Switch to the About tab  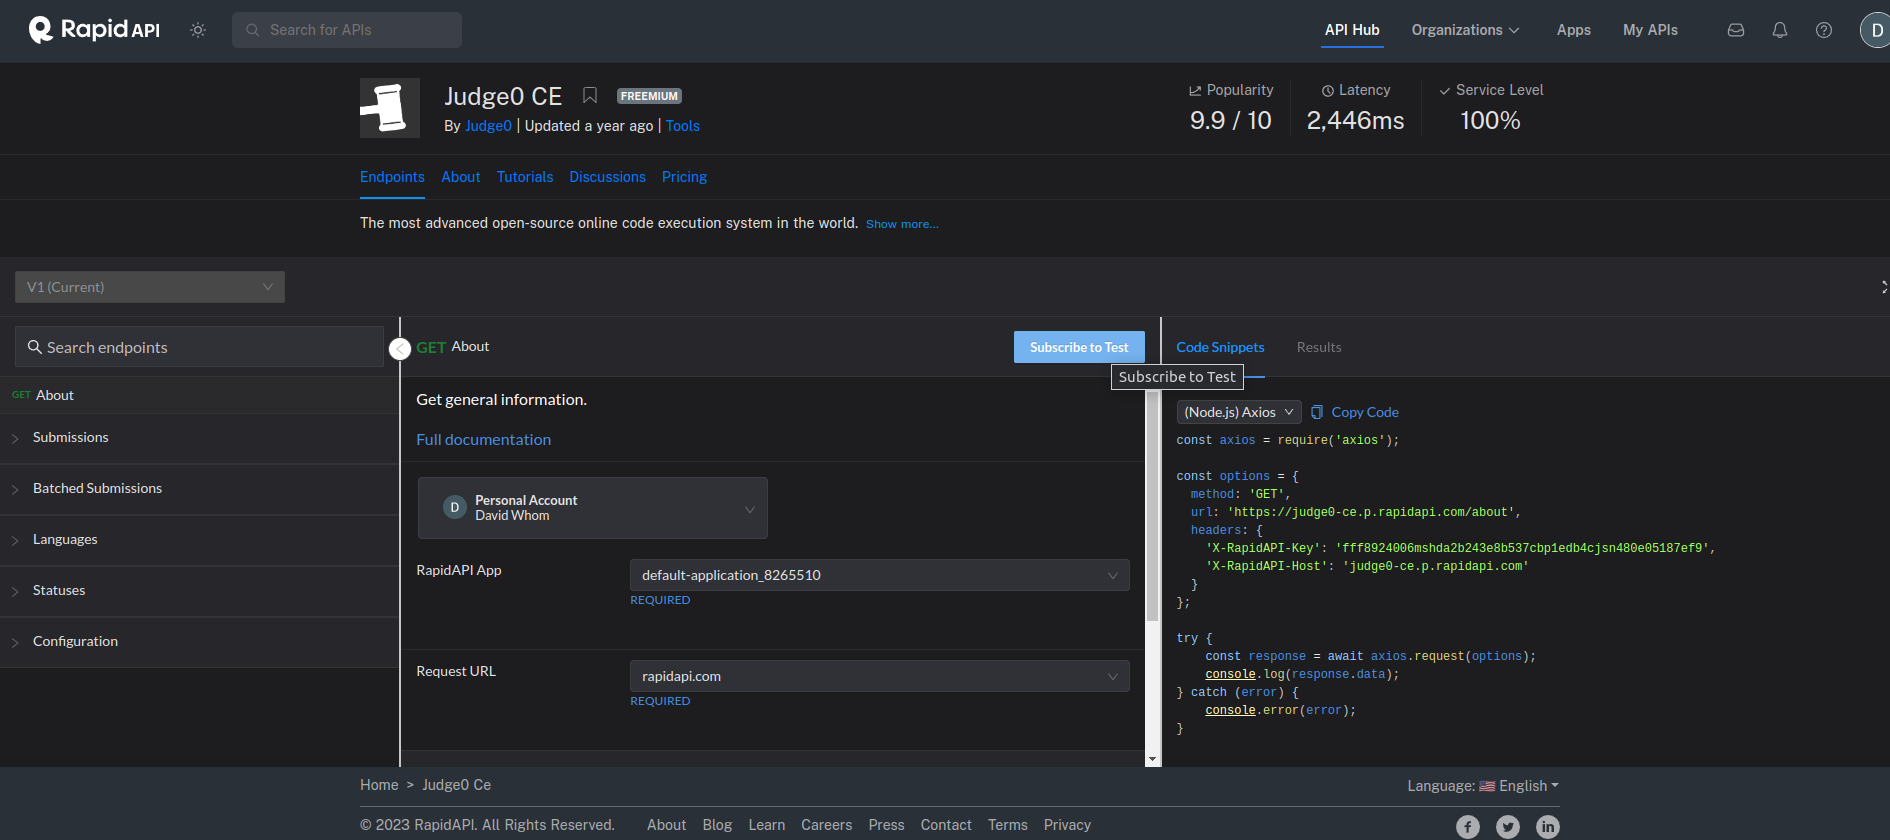461,177
